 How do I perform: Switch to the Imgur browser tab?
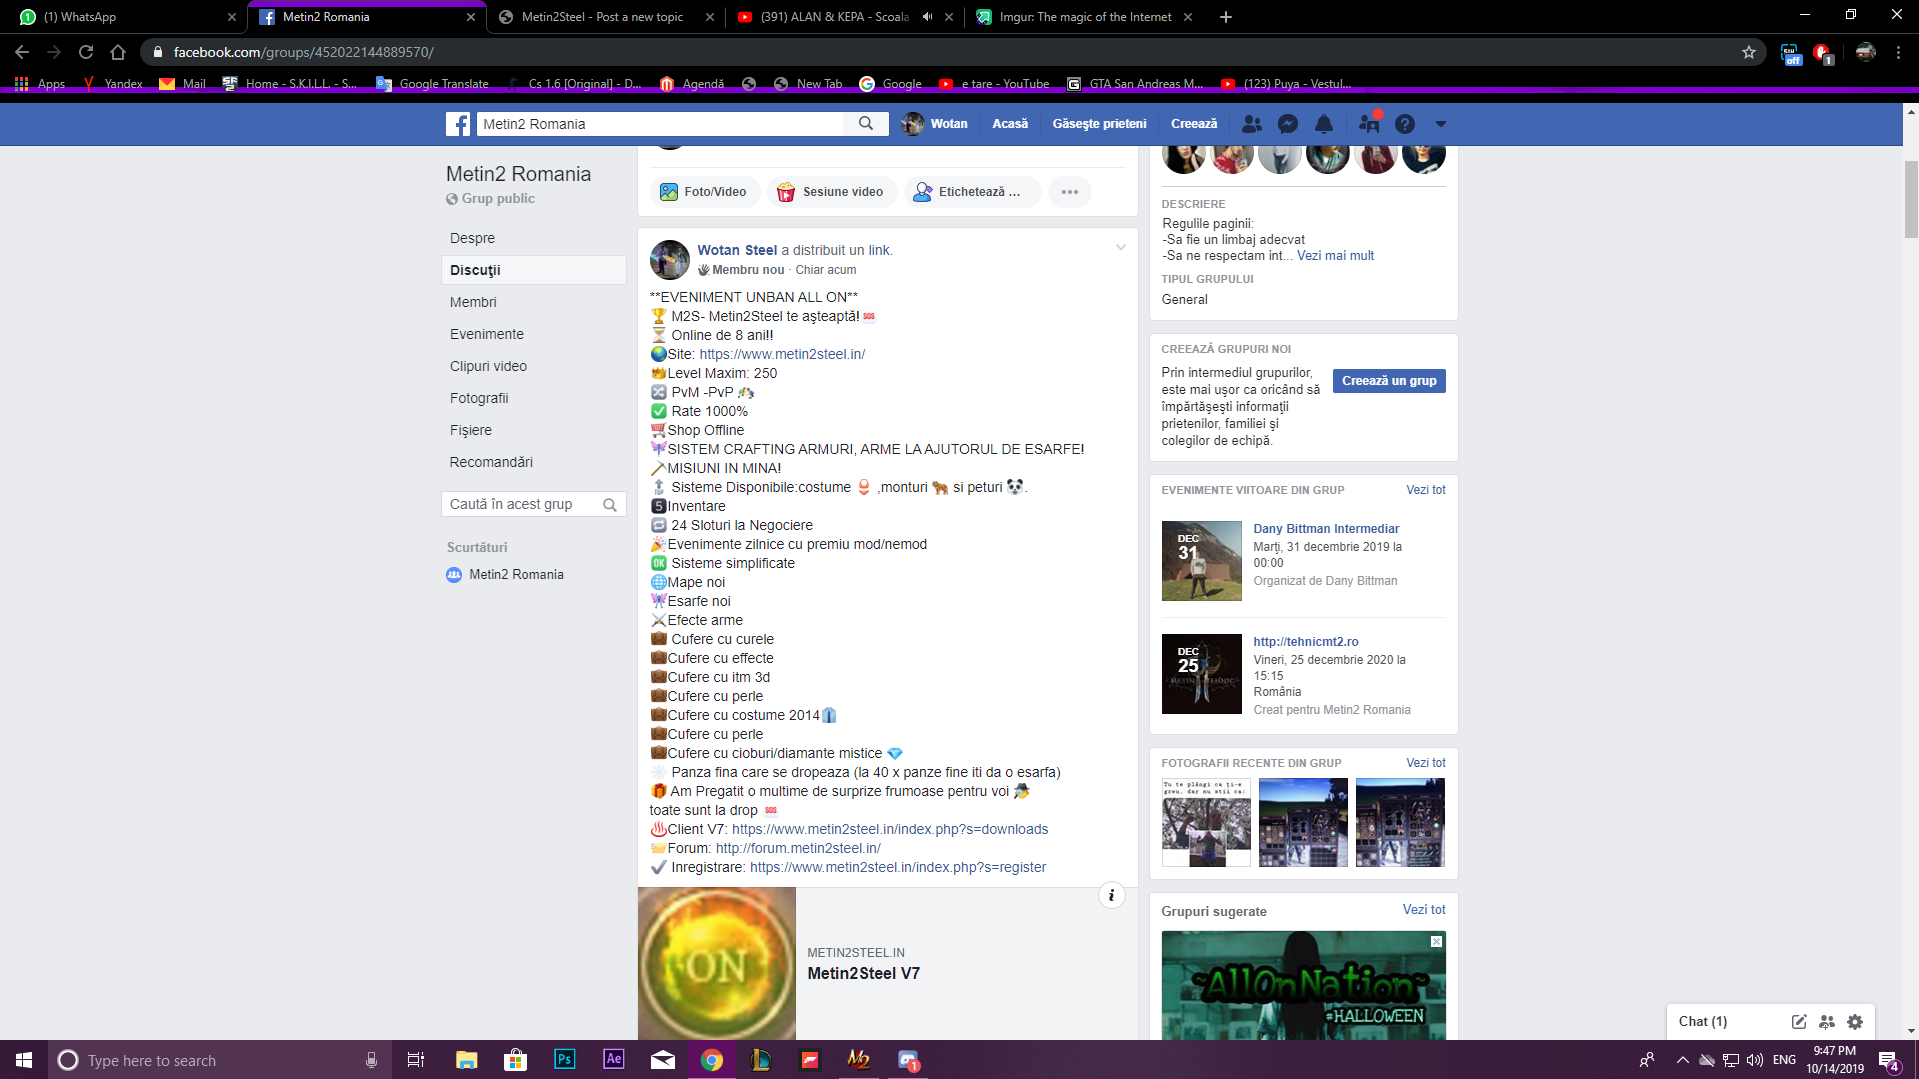coord(1084,17)
